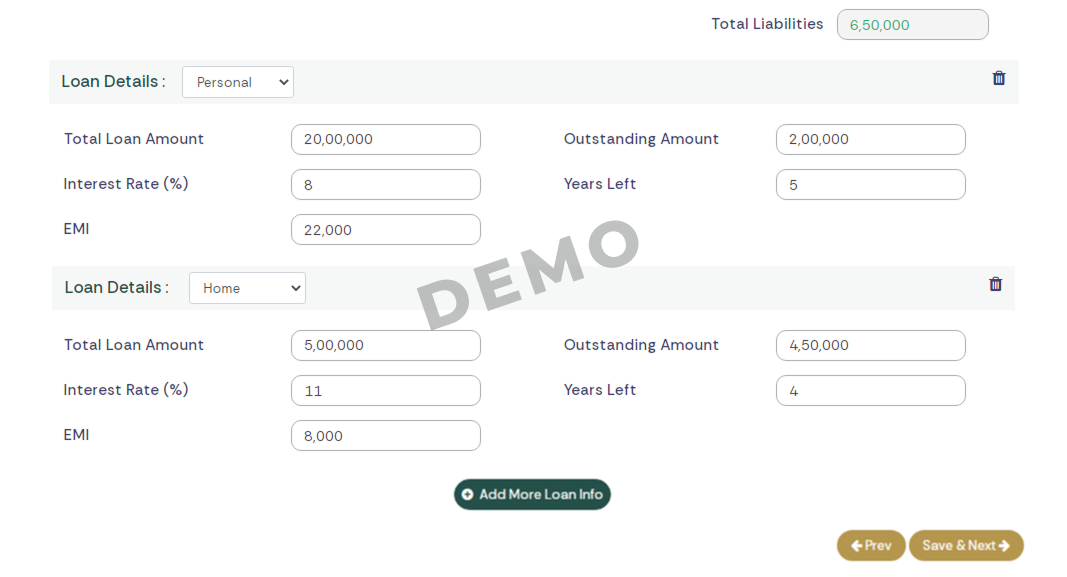This screenshot has height=577, width=1067.
Task: Select the Years Left field showing 4
Action: click(870, 391)
